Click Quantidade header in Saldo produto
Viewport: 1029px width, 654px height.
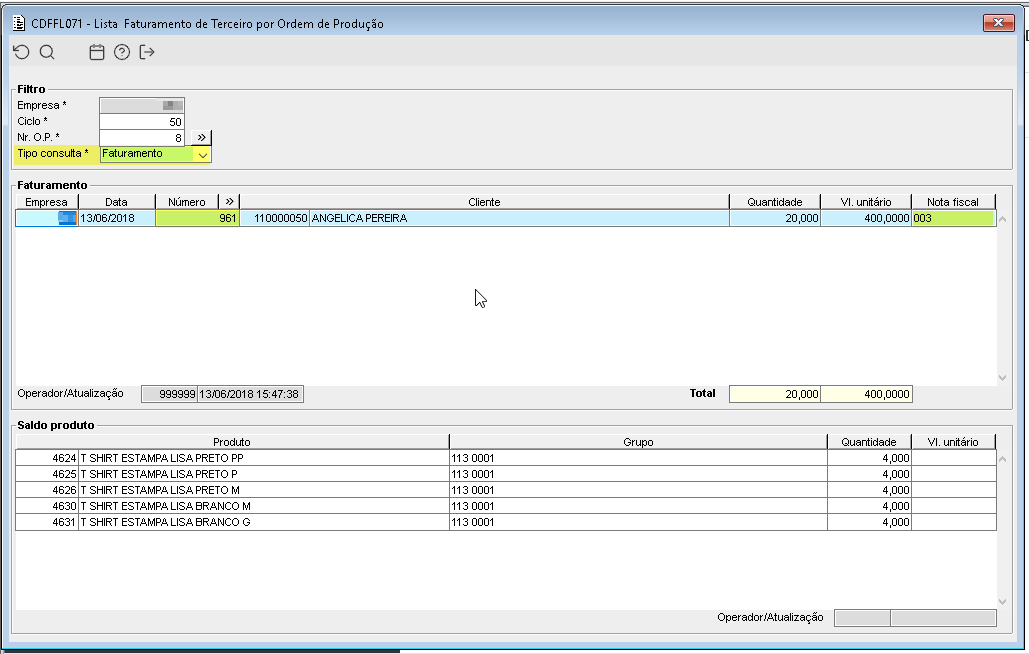coord(869,442)
